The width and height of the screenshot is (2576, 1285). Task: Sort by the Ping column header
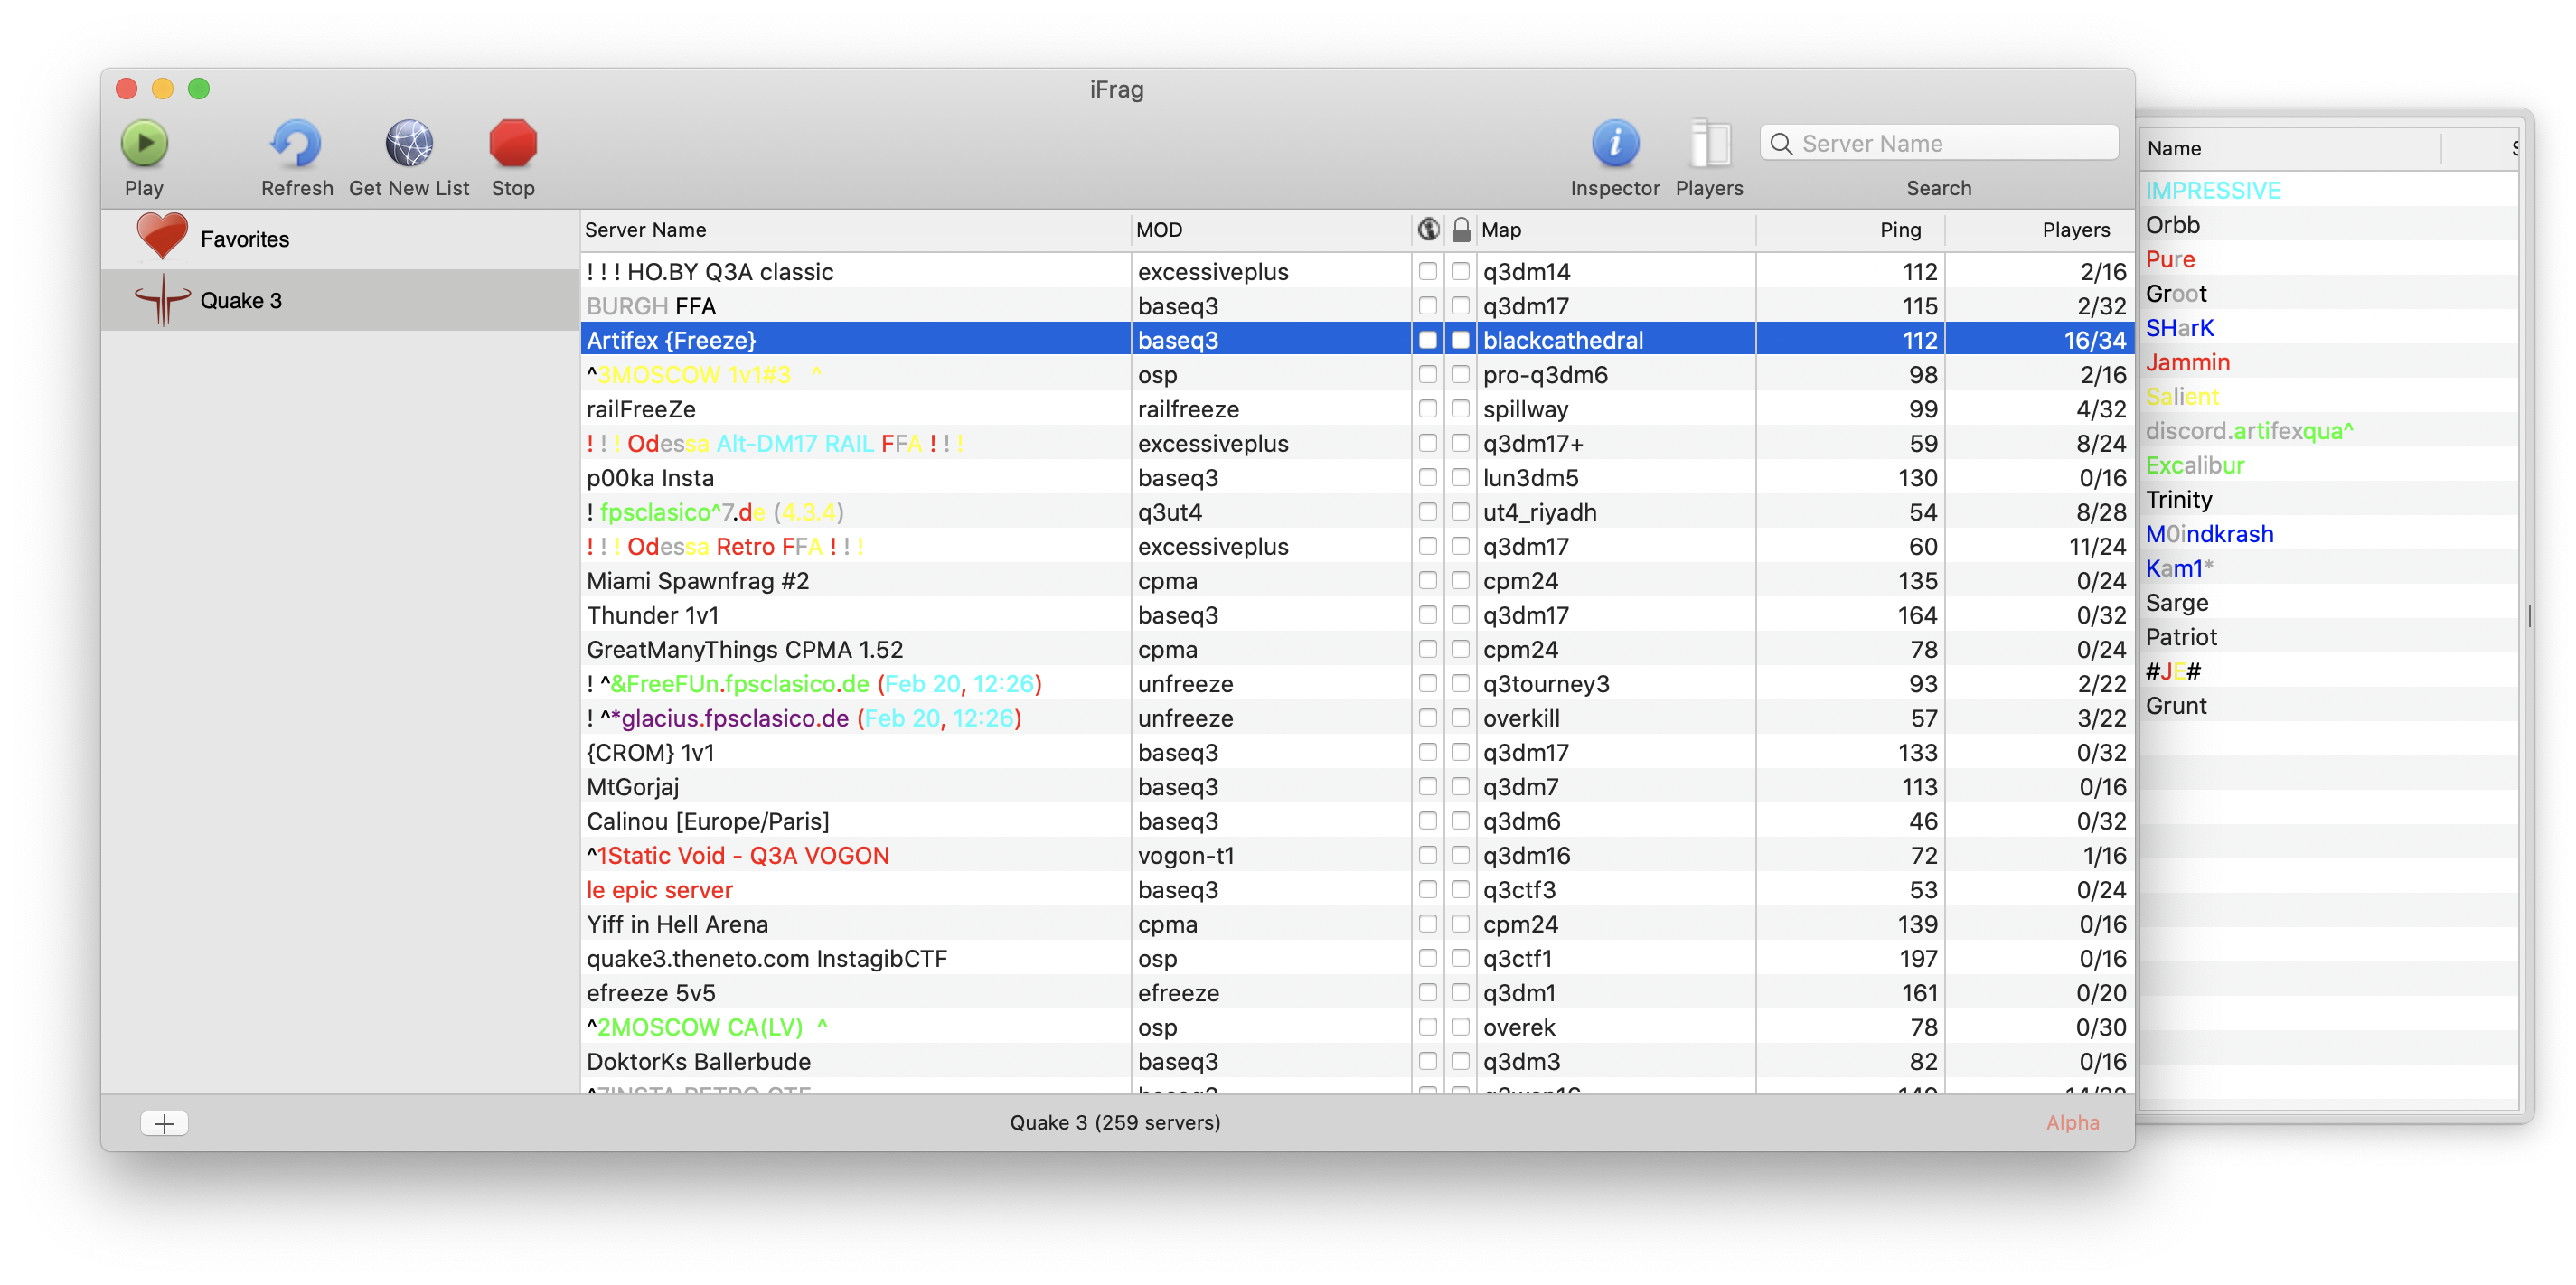(x=1899, y=230)
